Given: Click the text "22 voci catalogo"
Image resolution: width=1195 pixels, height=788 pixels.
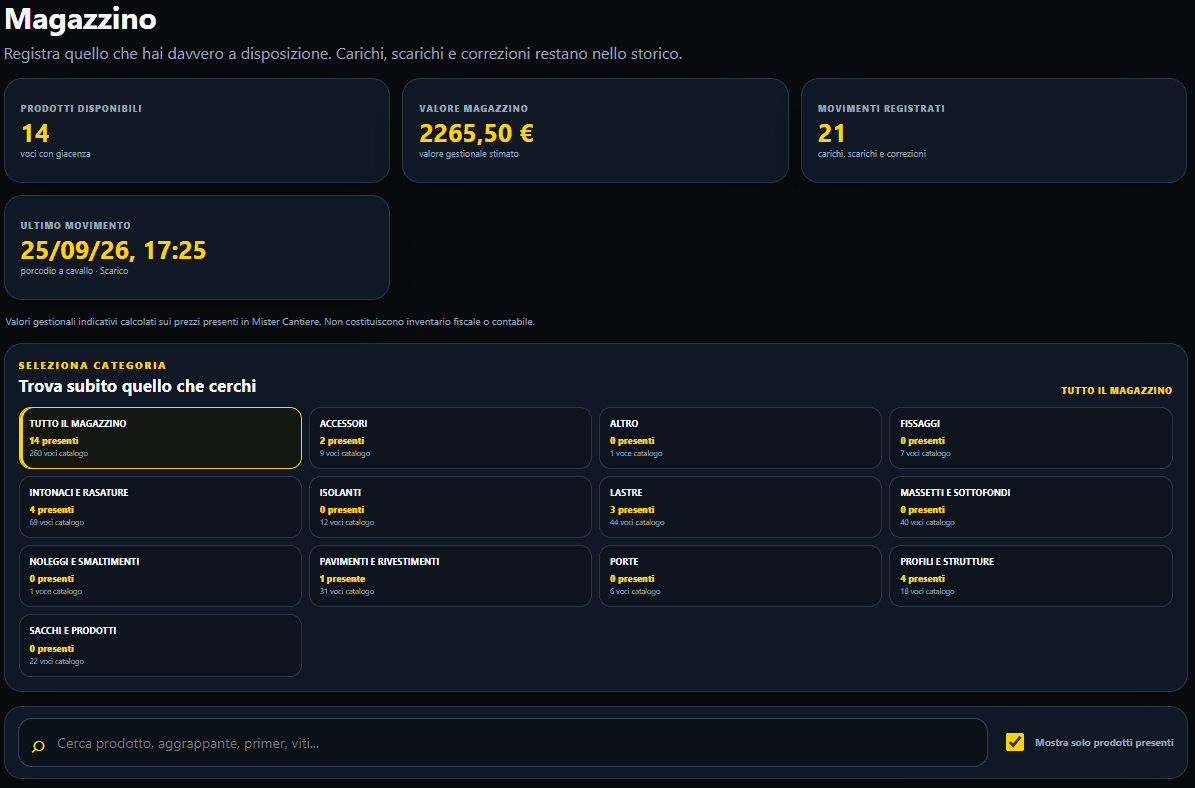Looking at the screenshot, I should (57, 661).
